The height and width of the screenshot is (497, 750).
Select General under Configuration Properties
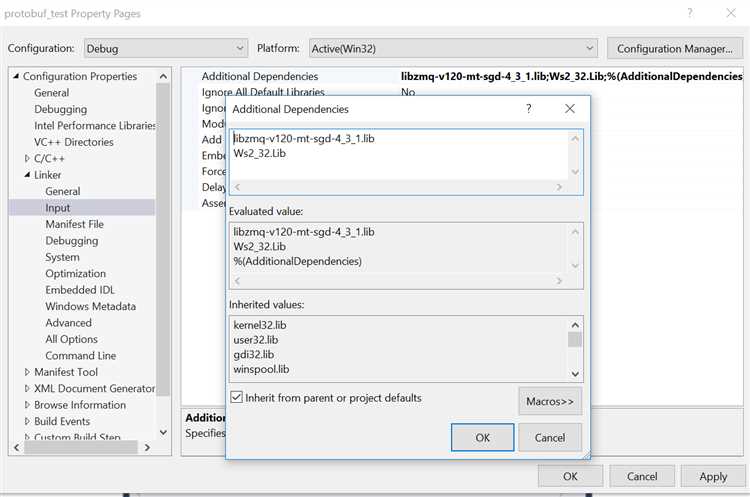(x=52, y=93)
